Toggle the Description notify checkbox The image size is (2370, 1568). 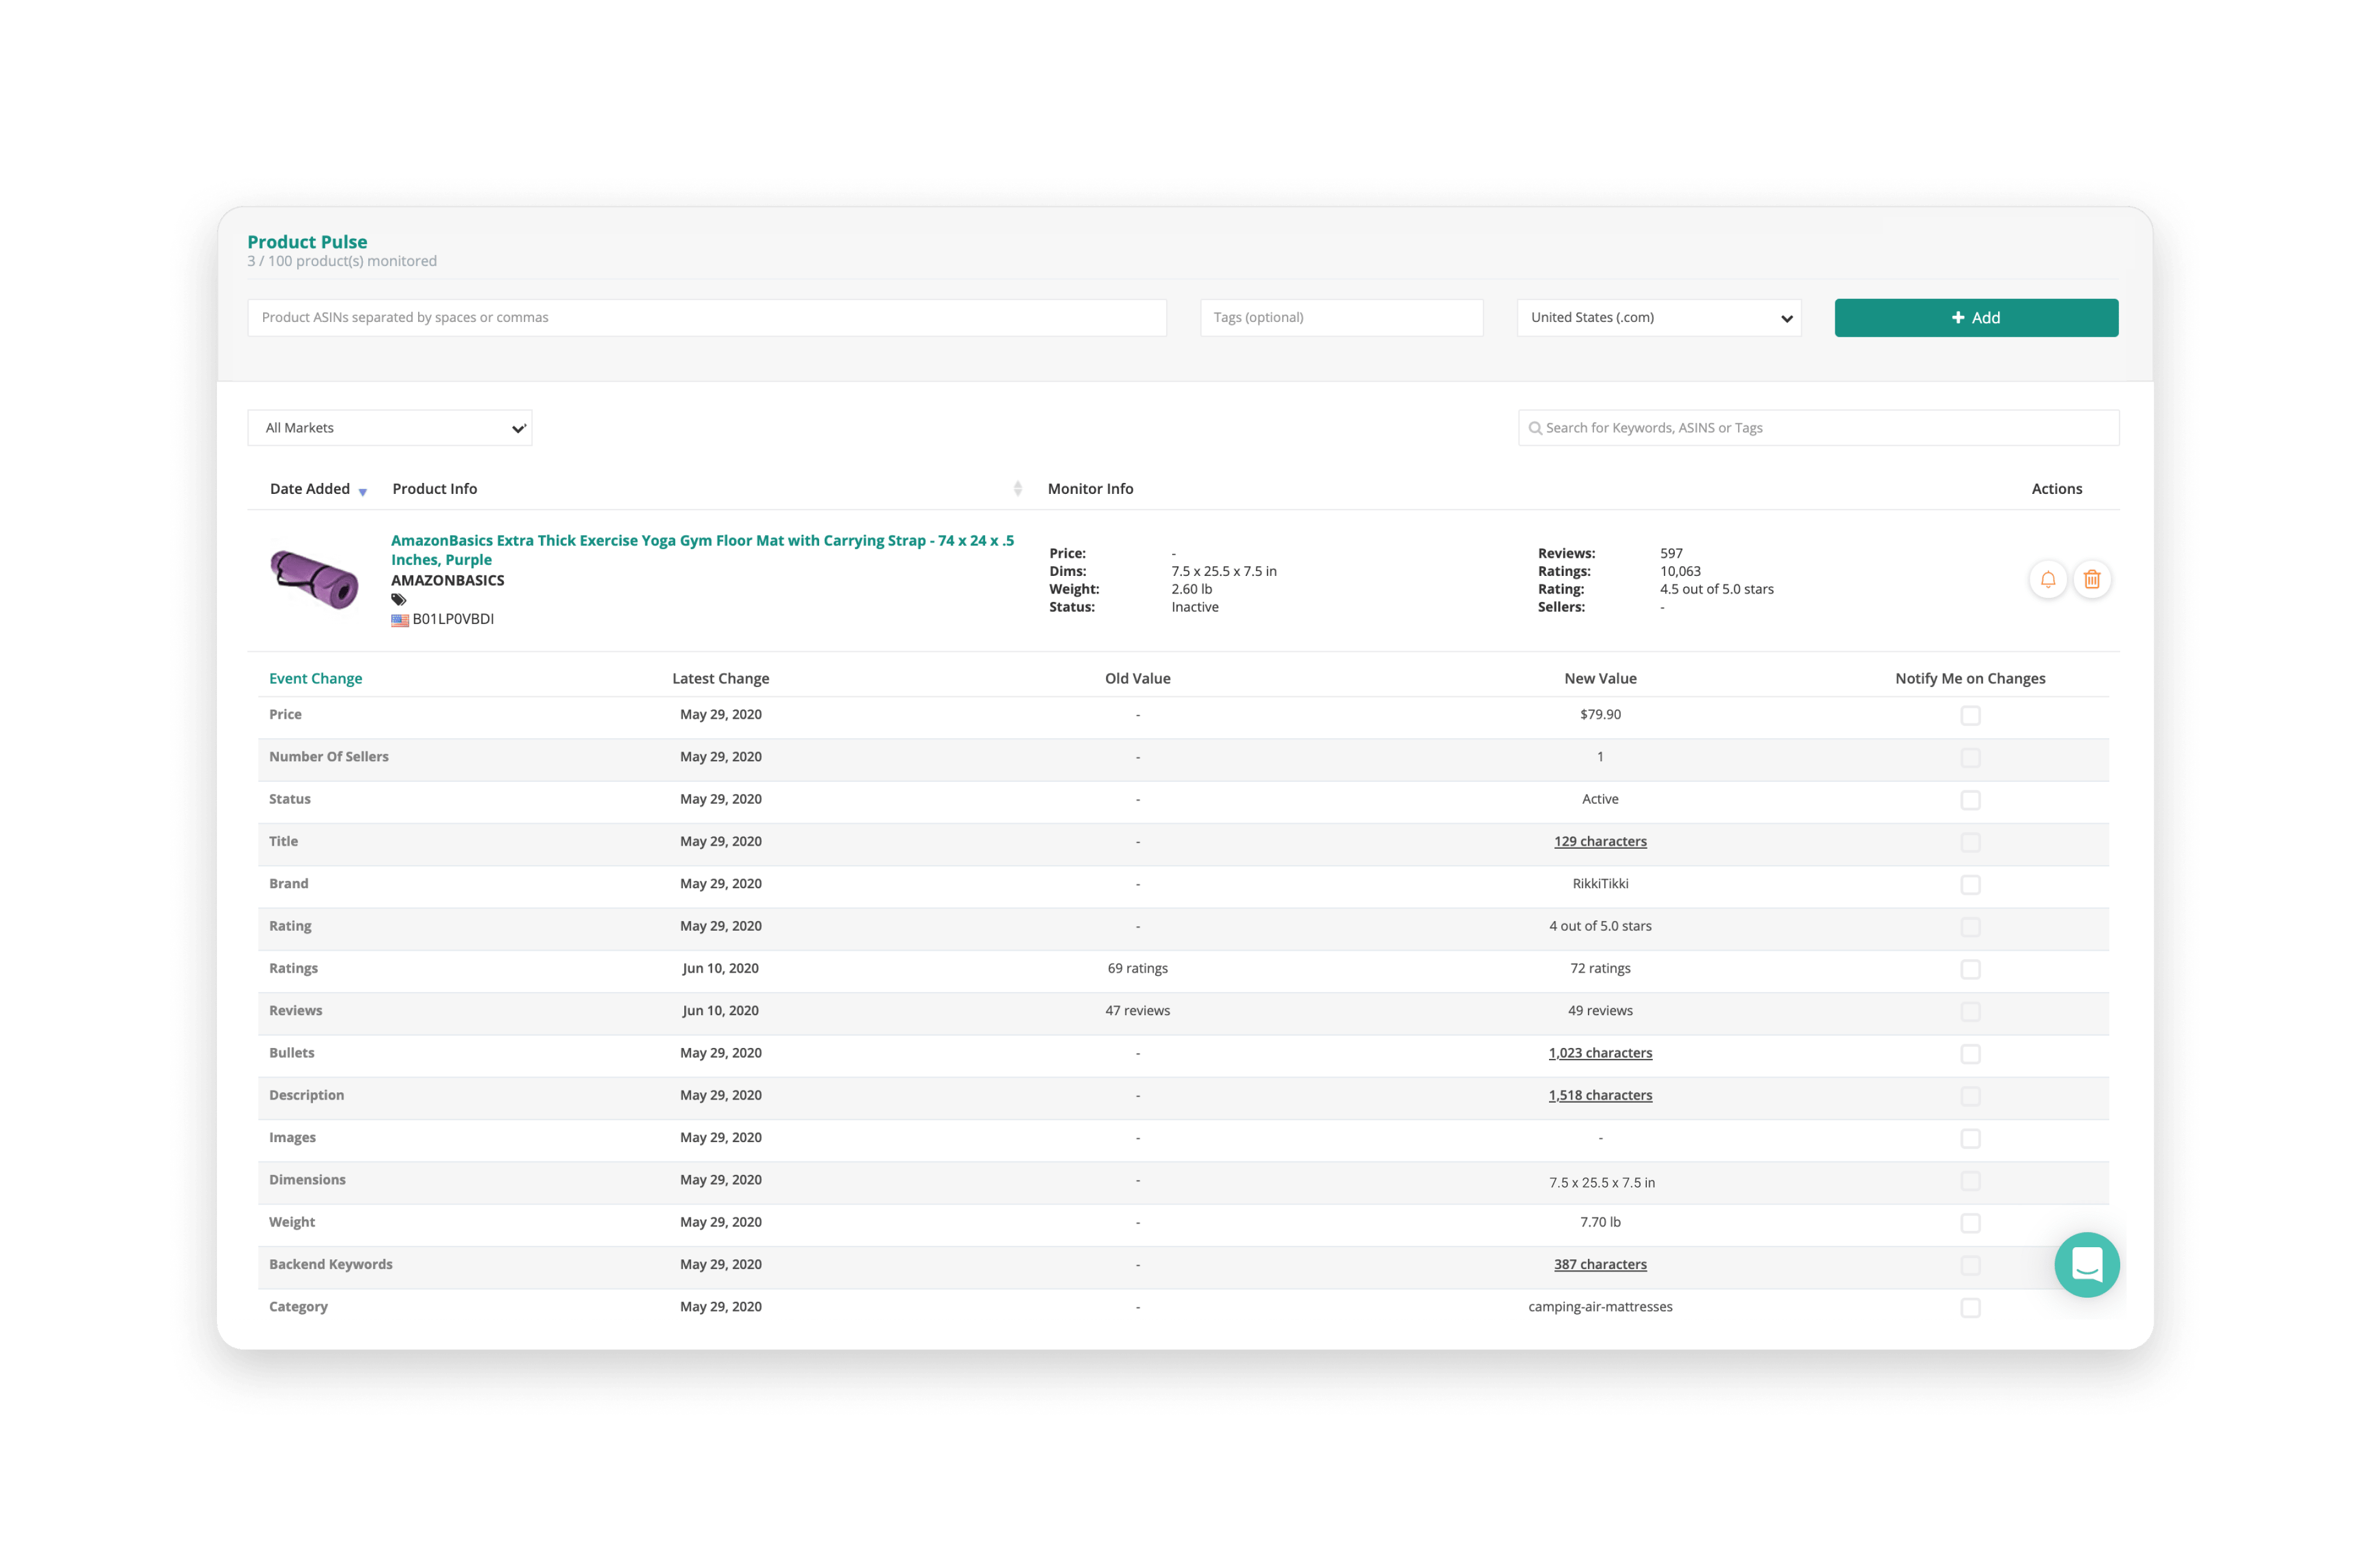1970,1096
